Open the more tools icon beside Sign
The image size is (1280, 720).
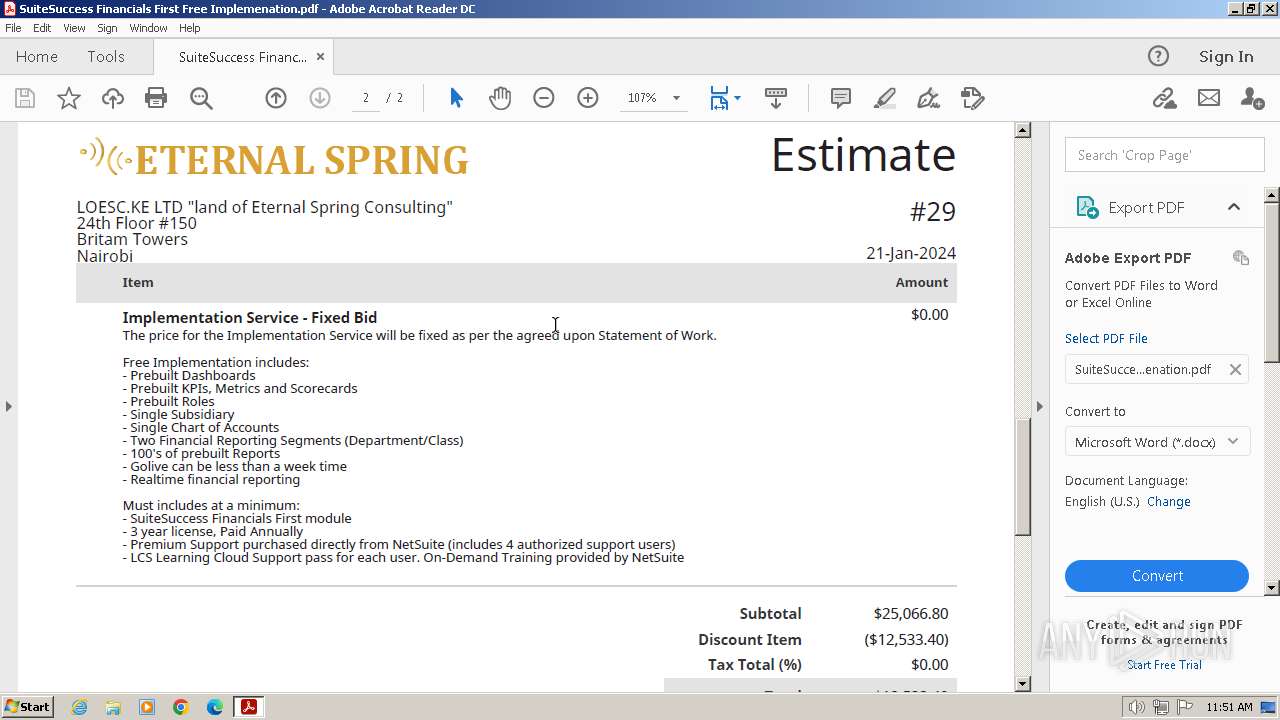[973, 98]
